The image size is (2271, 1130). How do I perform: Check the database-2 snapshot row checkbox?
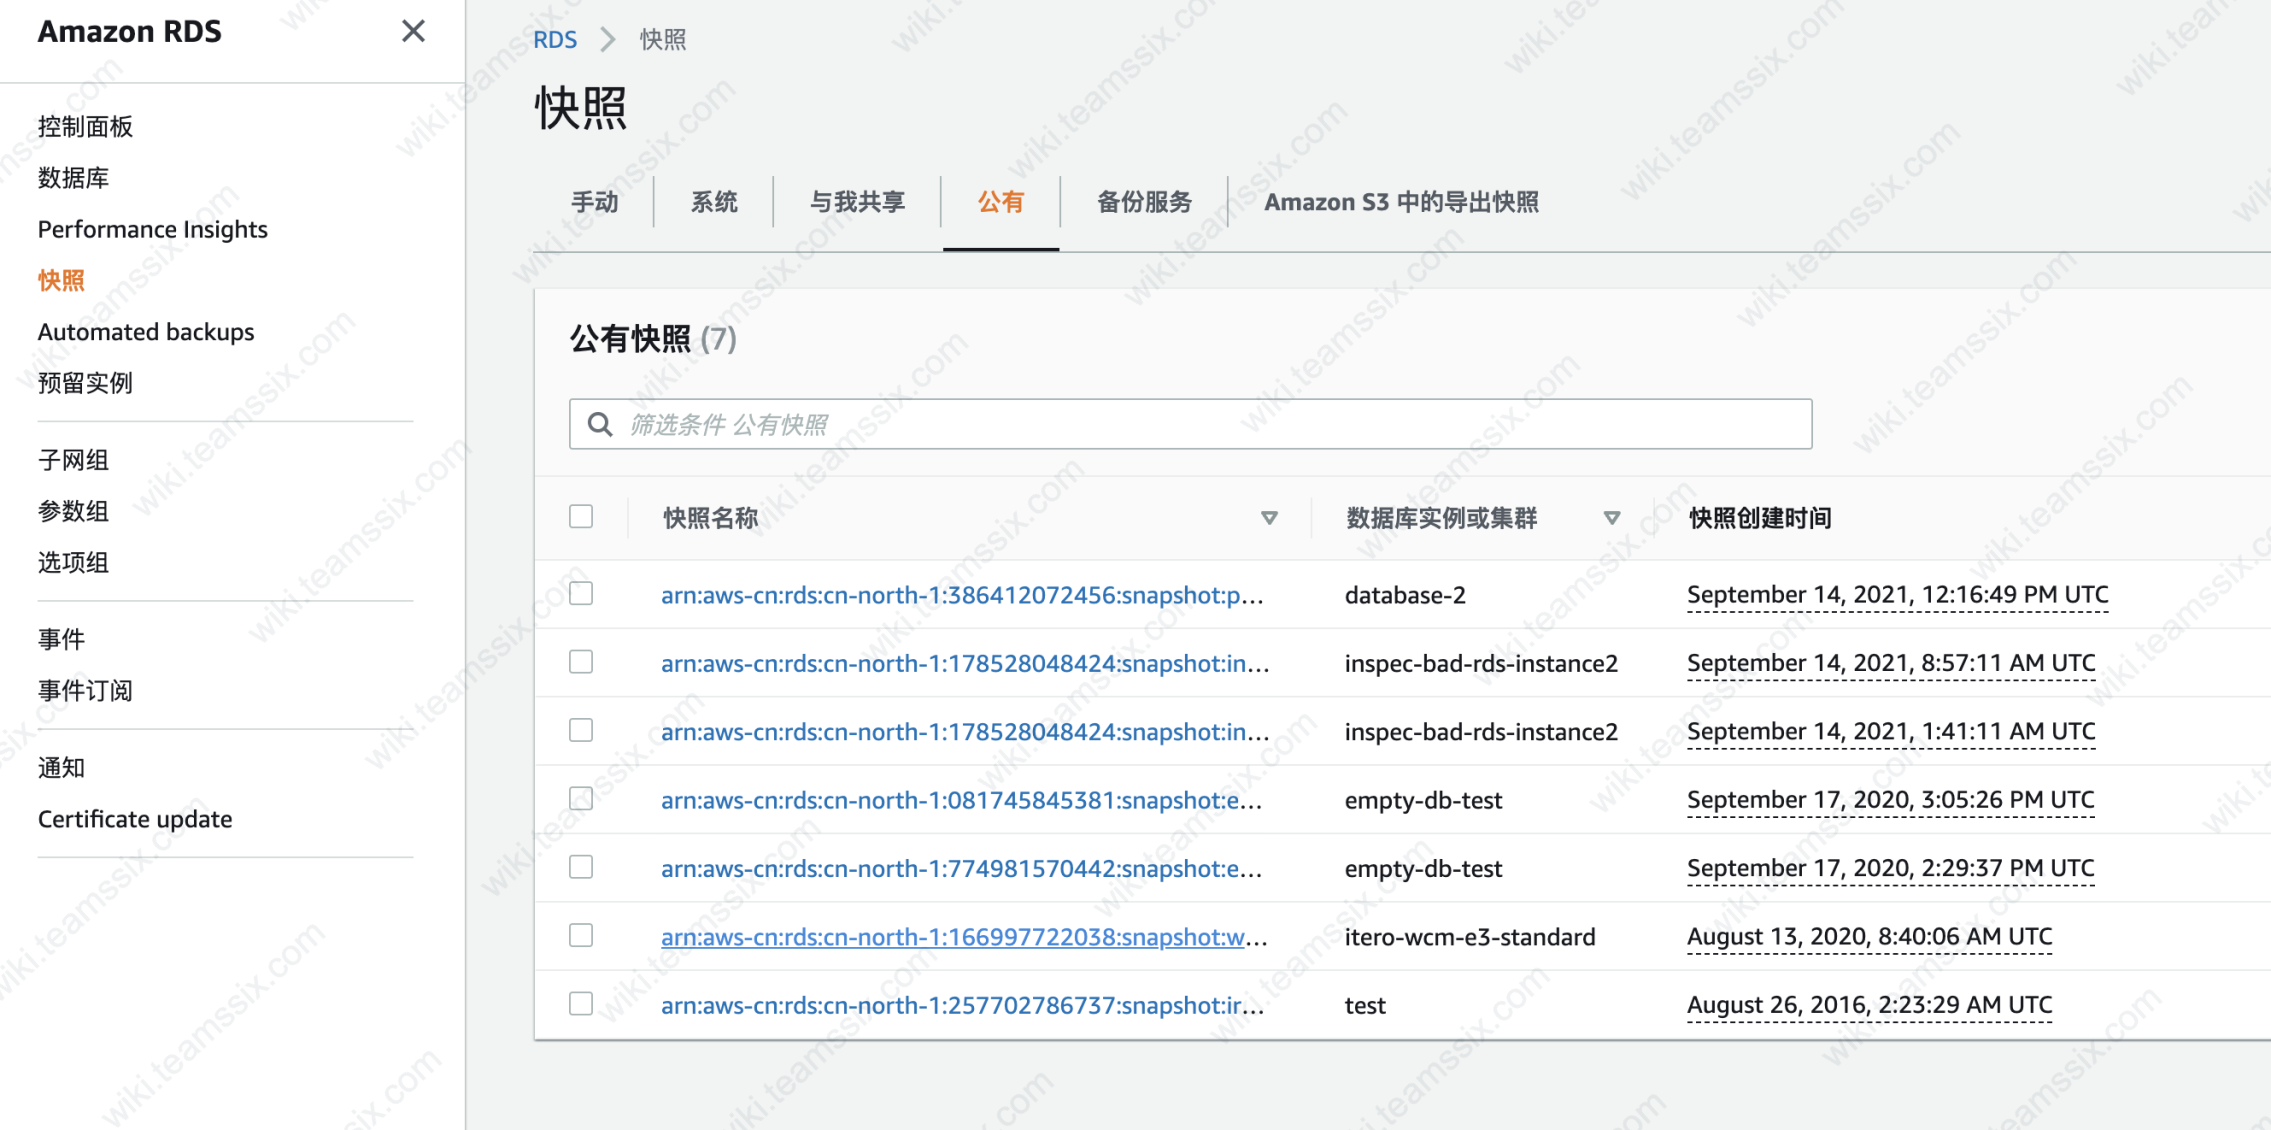coord(581,594)
